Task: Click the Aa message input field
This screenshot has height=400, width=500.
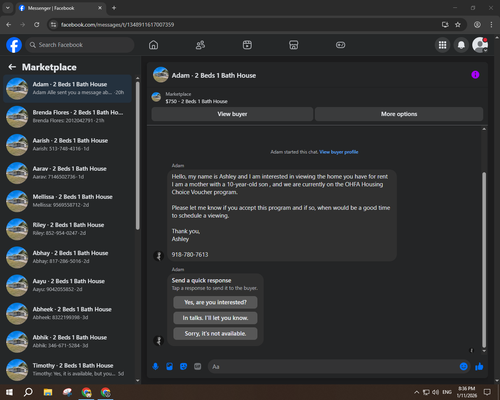Action: click(x=333, y=367)
